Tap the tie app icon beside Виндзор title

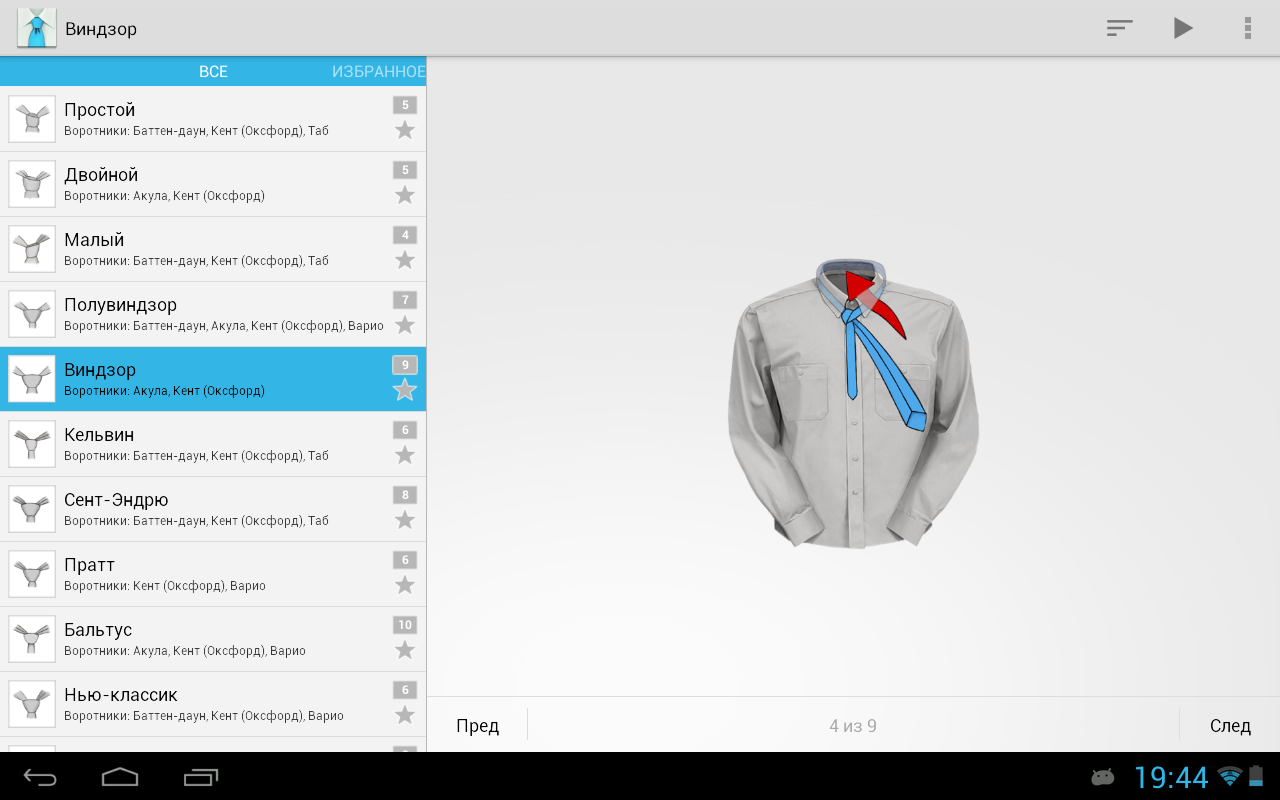click(37, 28)
